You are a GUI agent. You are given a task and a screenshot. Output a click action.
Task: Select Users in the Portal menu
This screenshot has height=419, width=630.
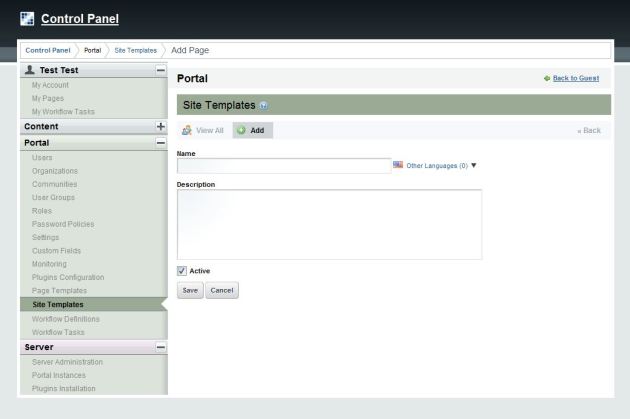point(42,158)
